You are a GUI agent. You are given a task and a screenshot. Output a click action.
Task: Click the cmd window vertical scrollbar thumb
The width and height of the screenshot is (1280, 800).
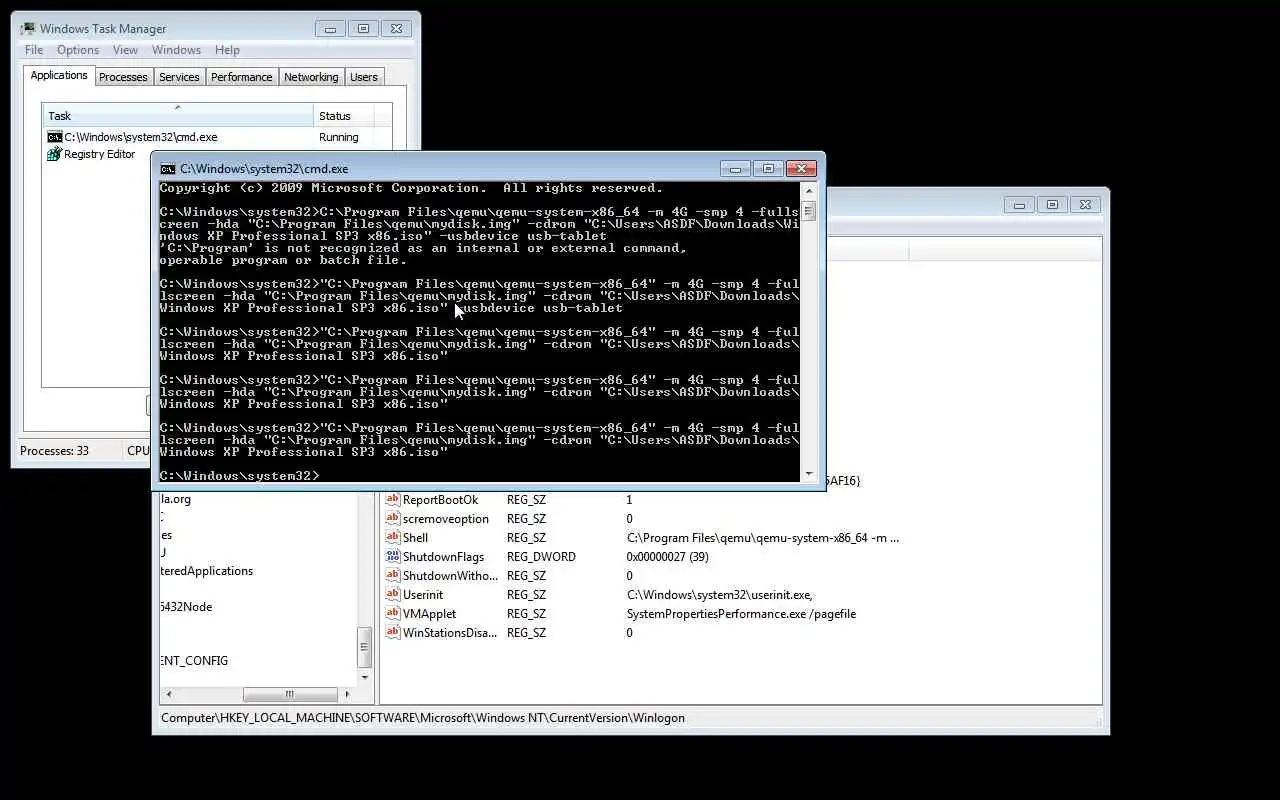(808, 211)
